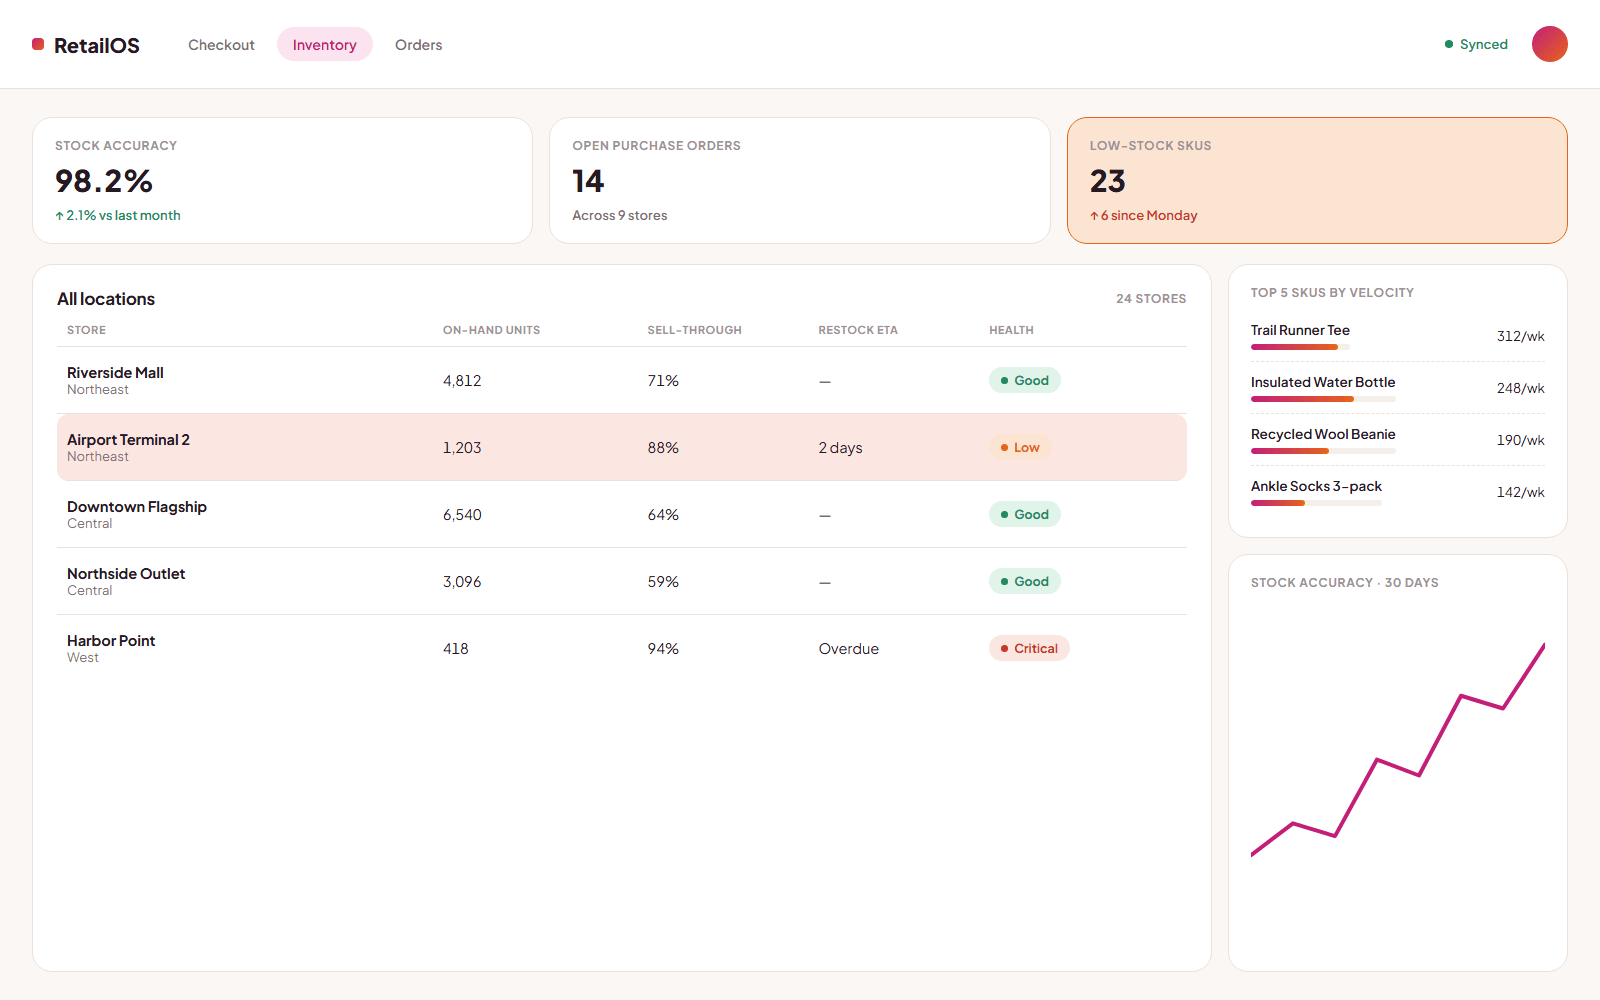Viewport: 1600px width, 1000px height.
Task: Select the Airport Terminal 2 store name
Action: (128, 439)
